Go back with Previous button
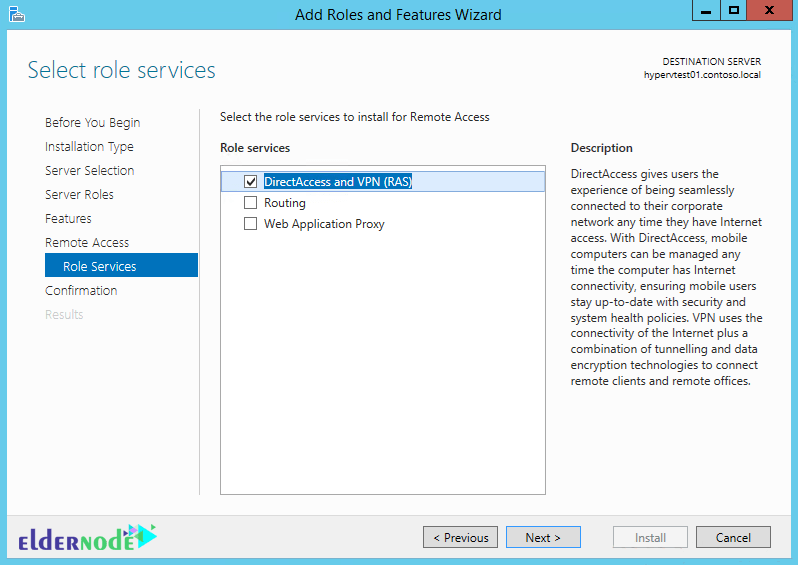Viewport: 798px width, 565px height. tap(461, 538)
